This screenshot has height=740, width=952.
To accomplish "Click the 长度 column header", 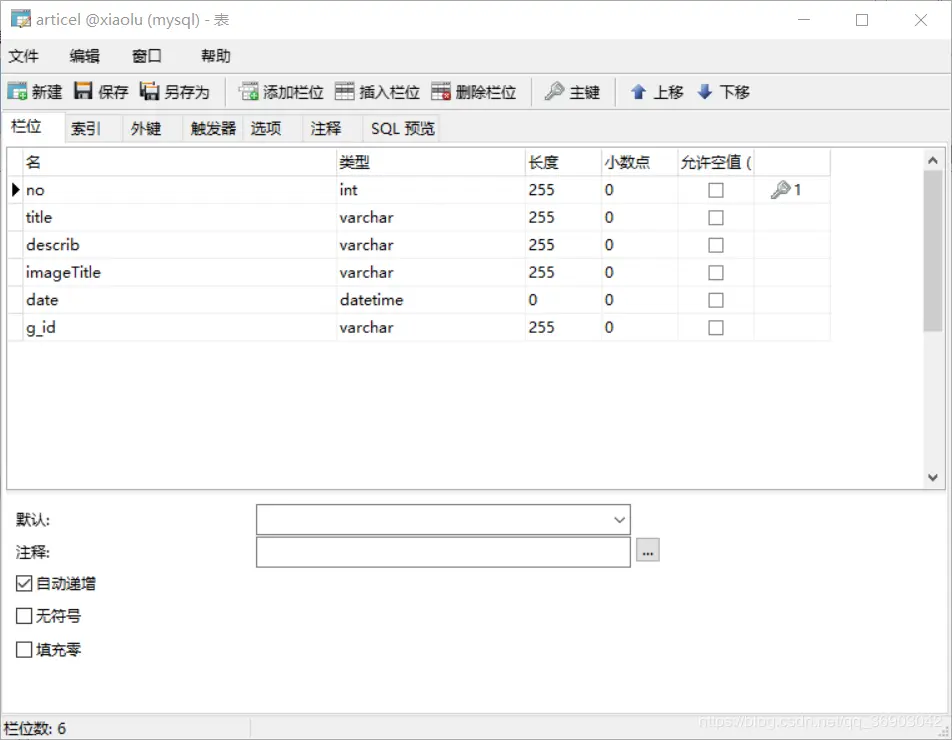I will coord(563,162).
